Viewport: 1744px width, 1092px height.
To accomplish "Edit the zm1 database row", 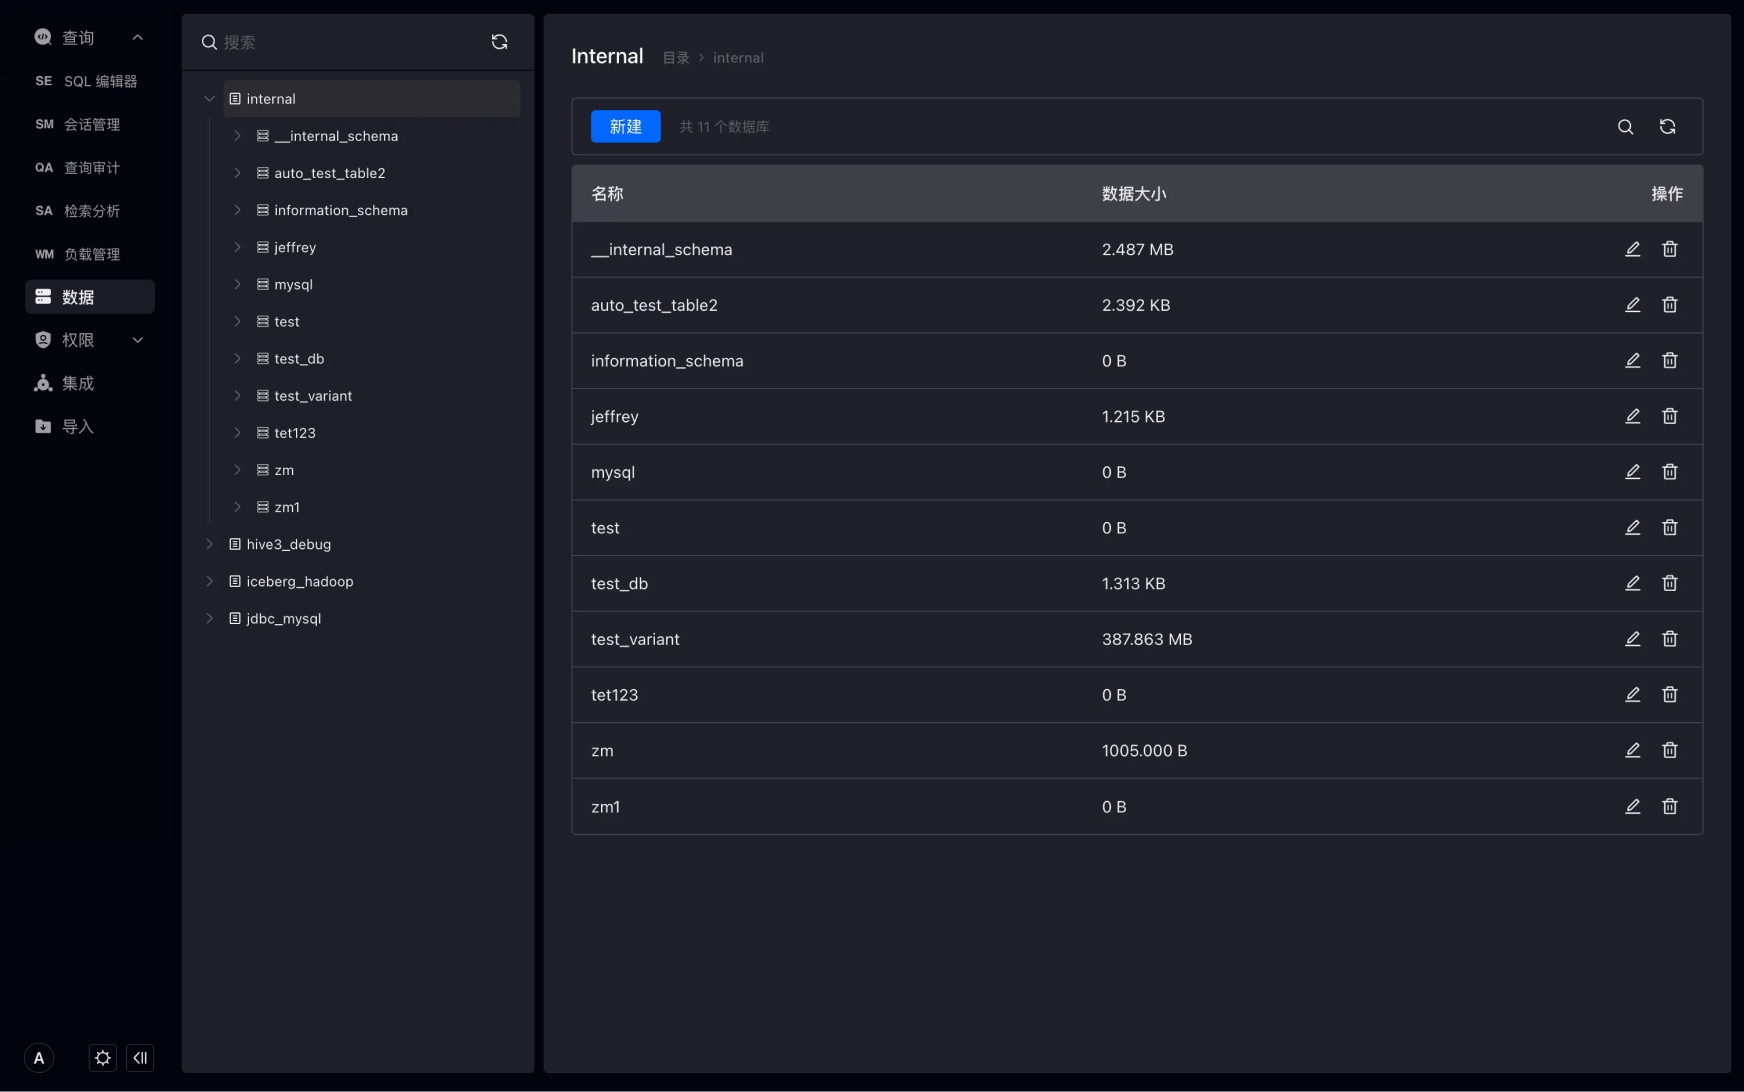I will [x=1633, y=806].
